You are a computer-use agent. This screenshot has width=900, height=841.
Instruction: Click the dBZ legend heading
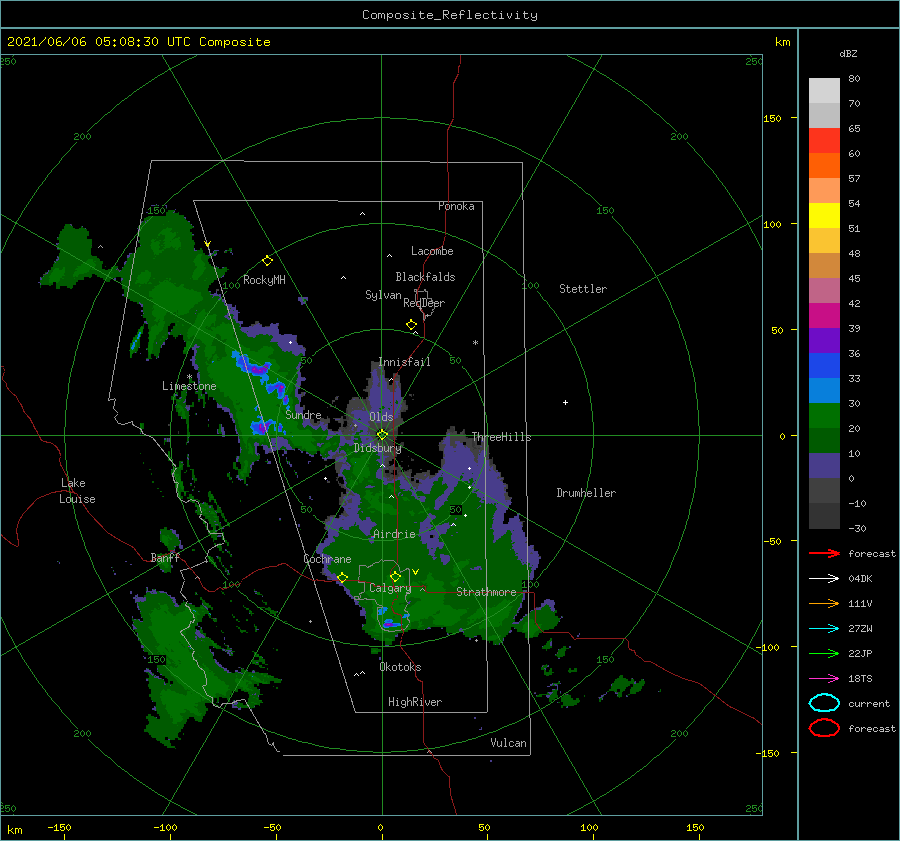848,53
